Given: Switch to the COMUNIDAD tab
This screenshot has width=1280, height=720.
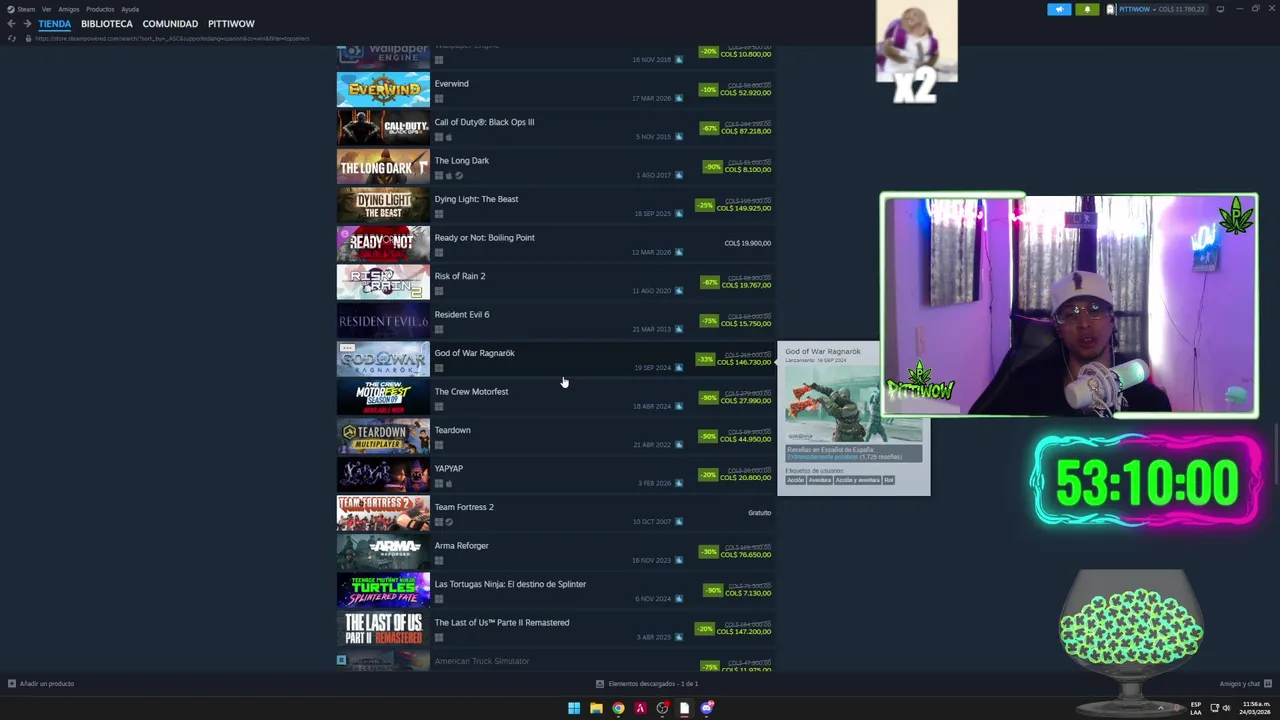Looking at the screenshot, I should (170, 24).
